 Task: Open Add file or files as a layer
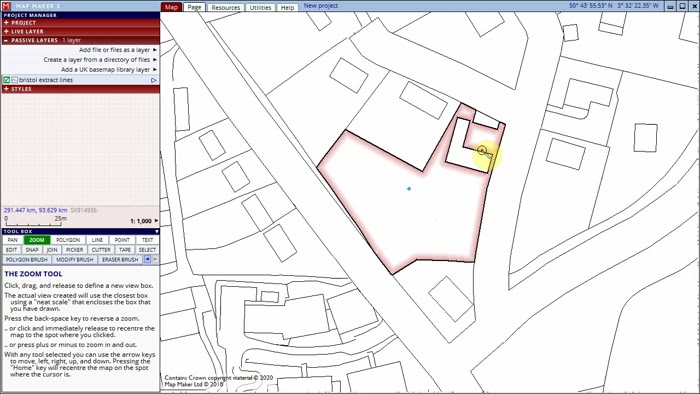[118, 50]
